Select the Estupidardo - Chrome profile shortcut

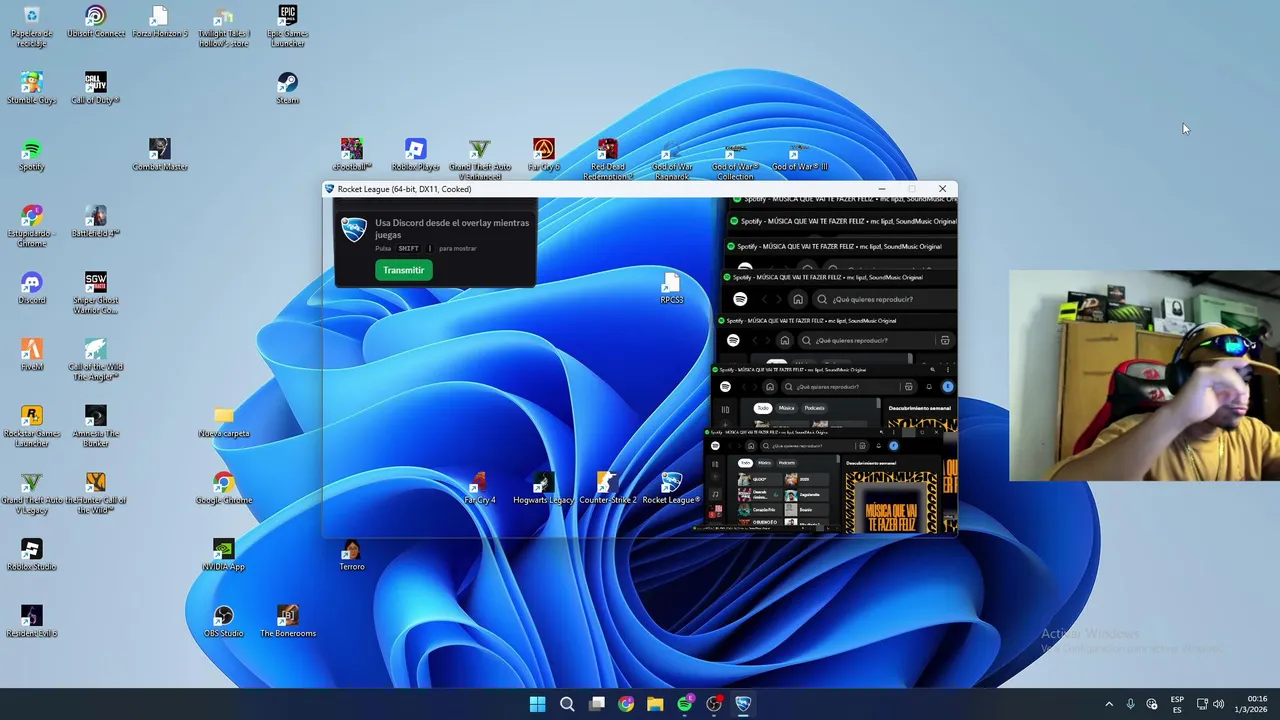tap(31, 225)
